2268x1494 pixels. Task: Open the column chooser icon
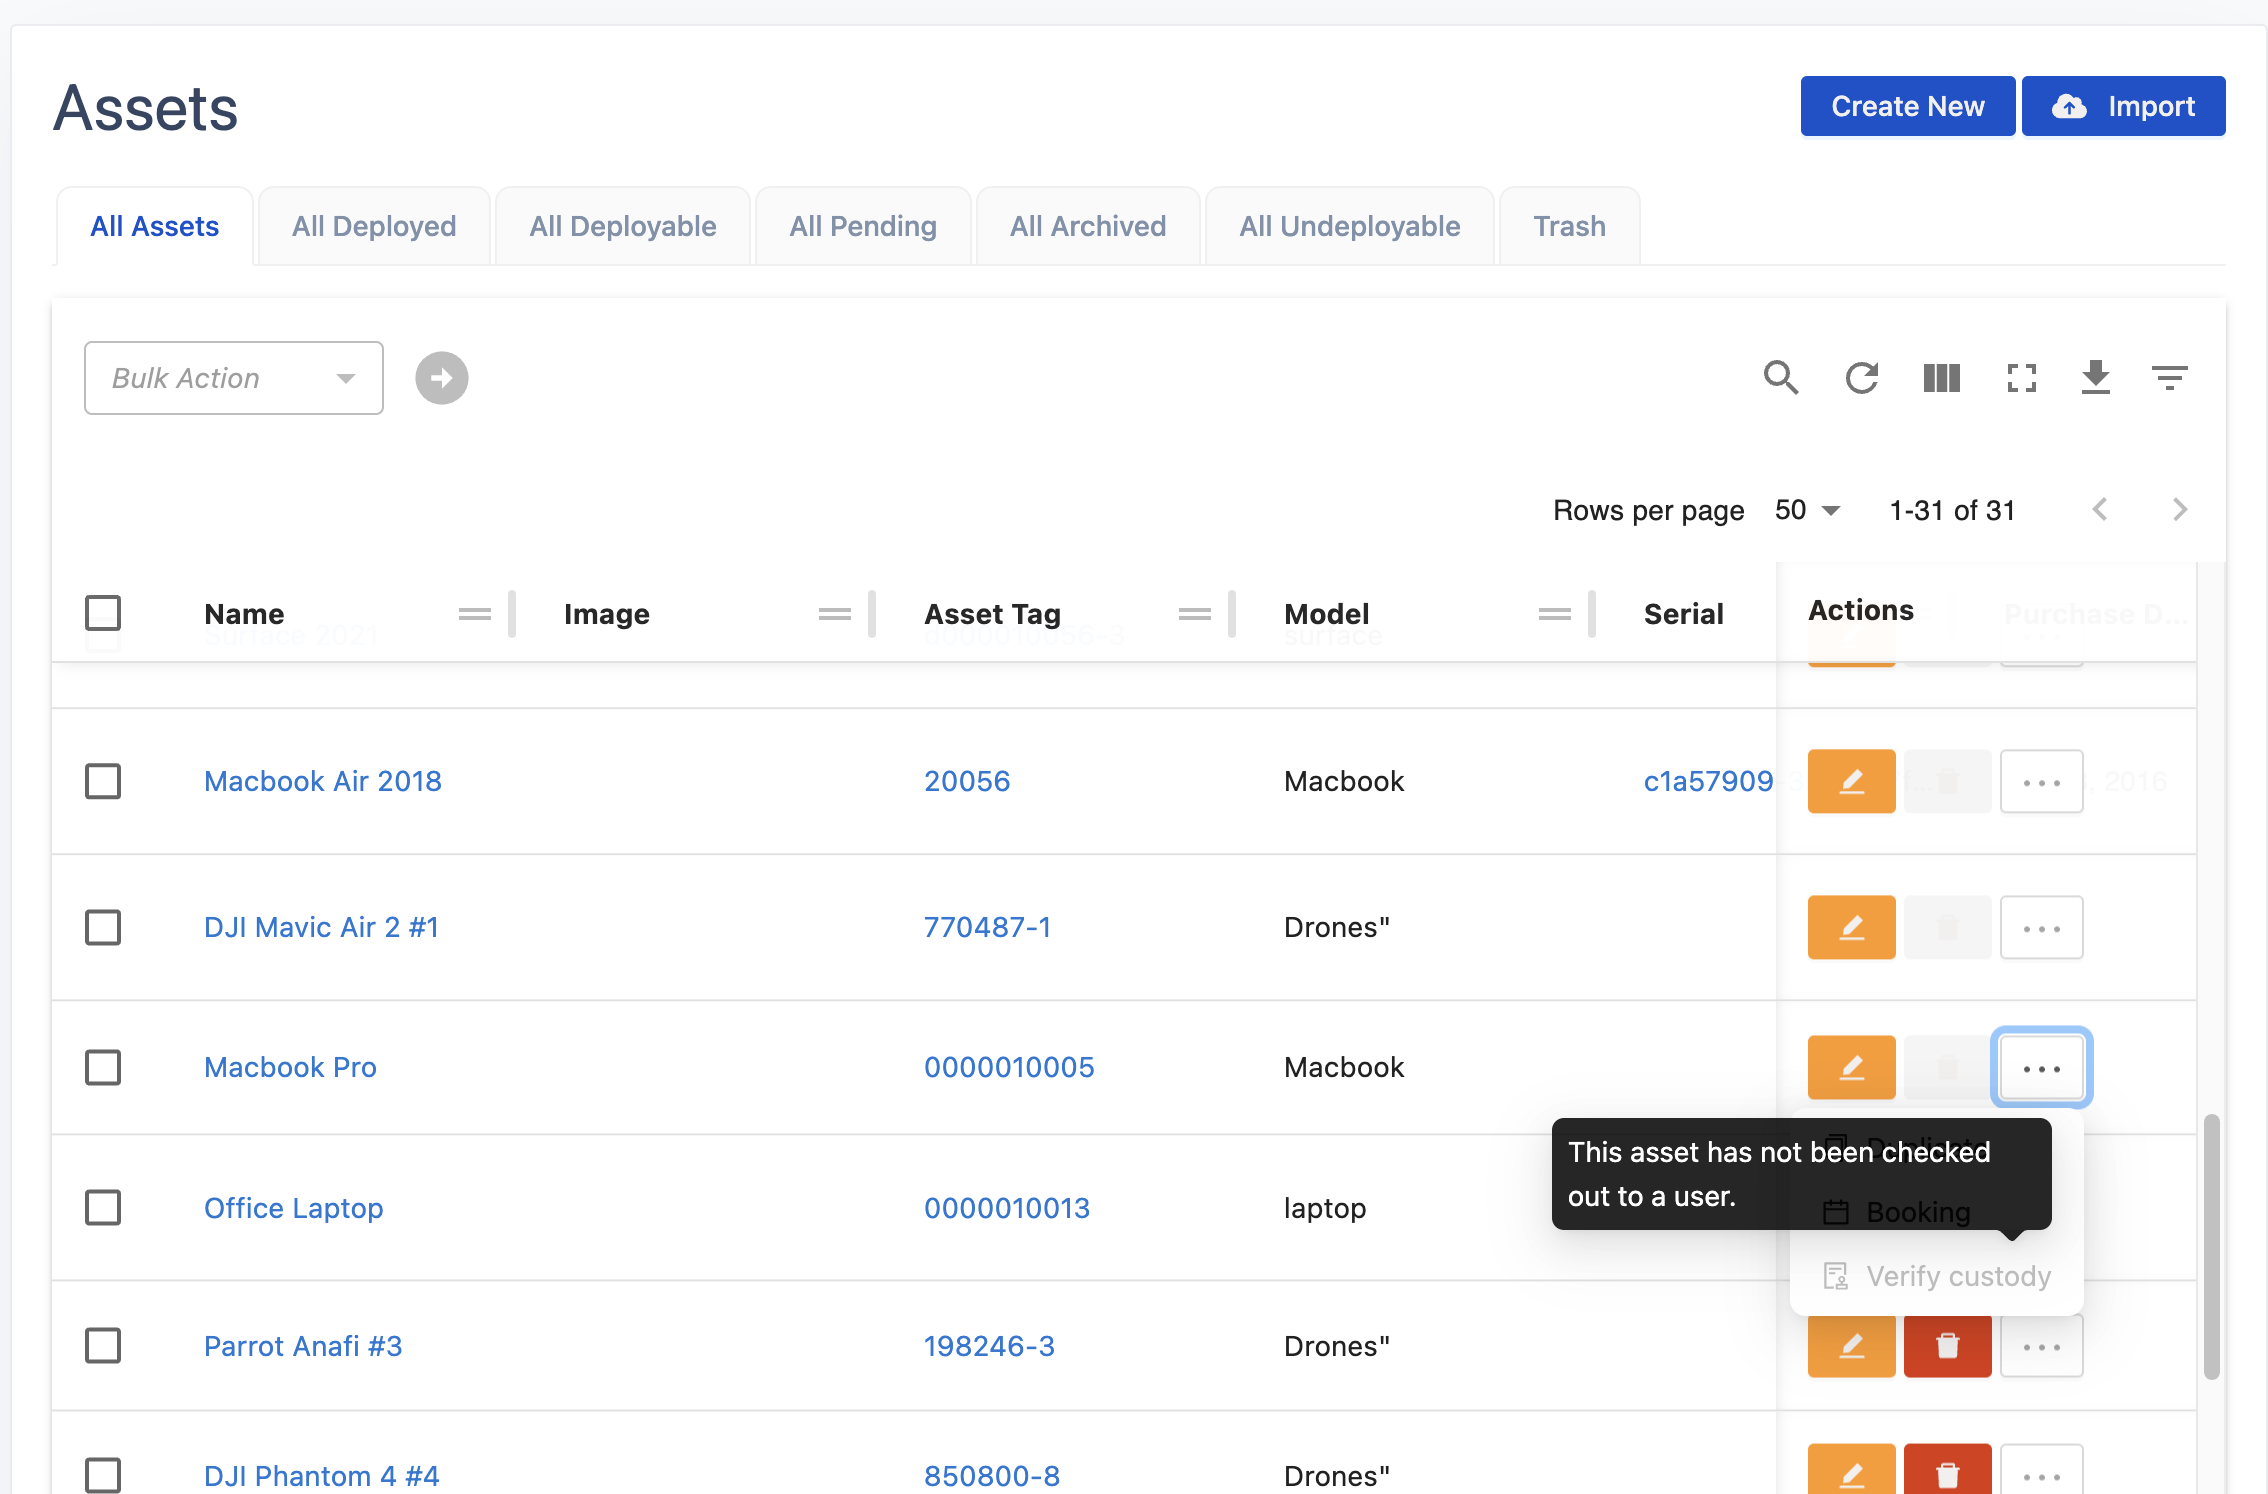point(1941,378)
